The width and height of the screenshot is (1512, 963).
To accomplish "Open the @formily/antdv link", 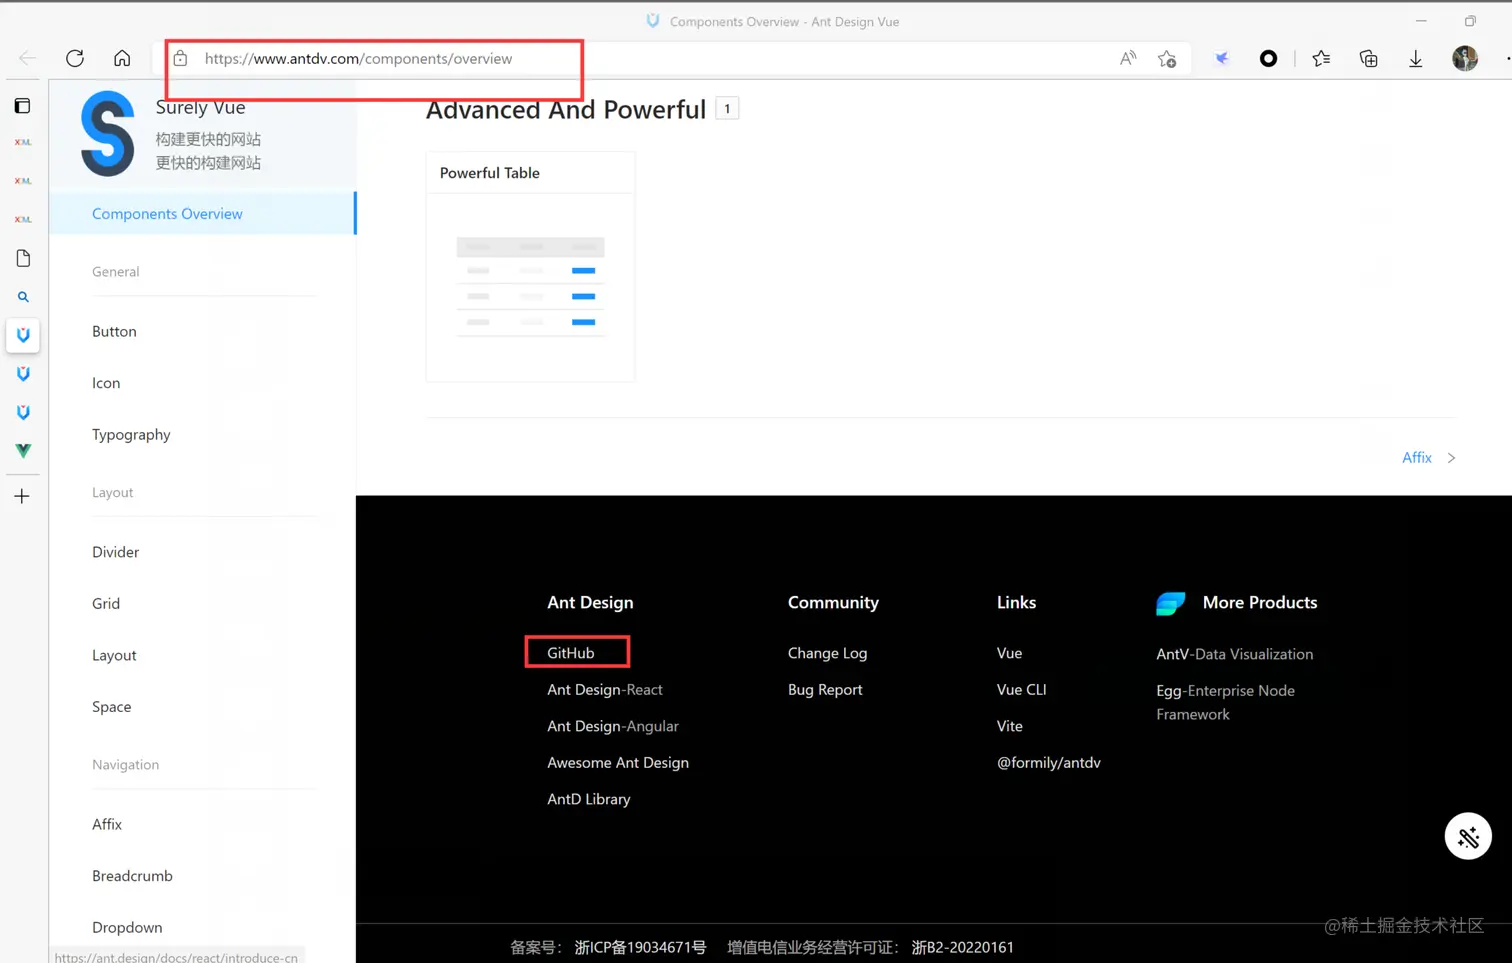I will tap(1049, 763).
